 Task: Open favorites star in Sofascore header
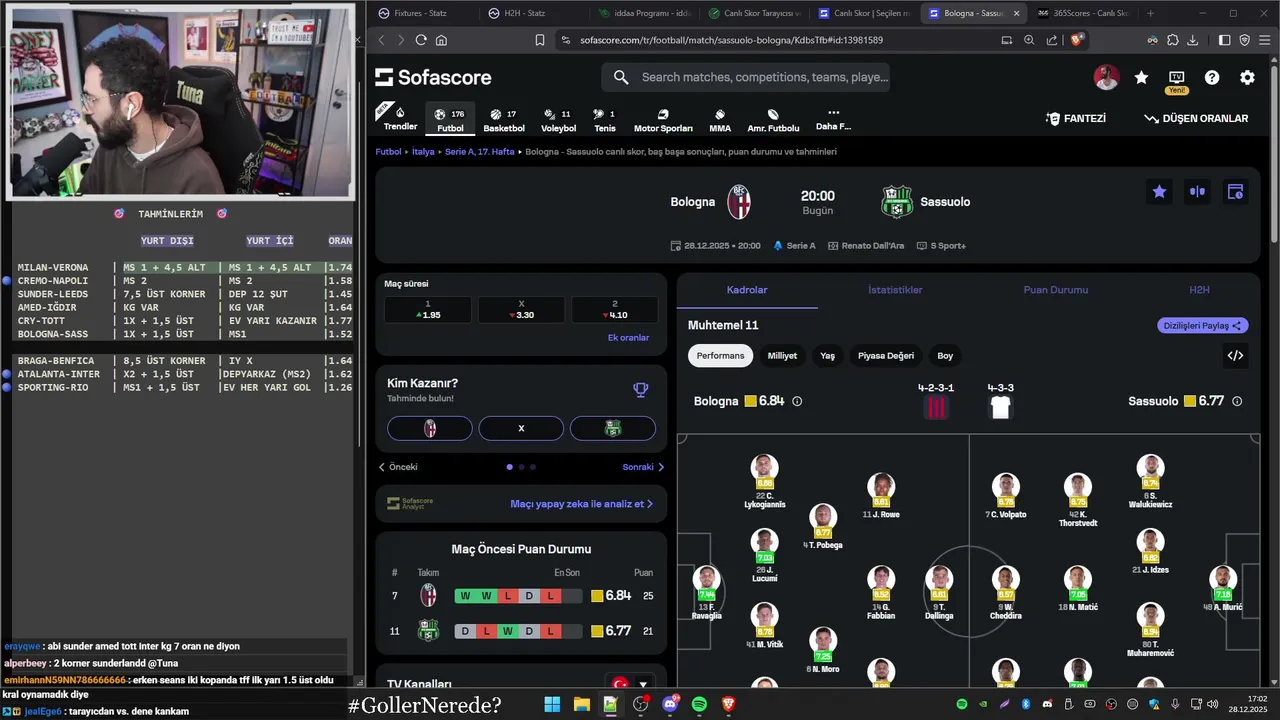click(1141, 78)
